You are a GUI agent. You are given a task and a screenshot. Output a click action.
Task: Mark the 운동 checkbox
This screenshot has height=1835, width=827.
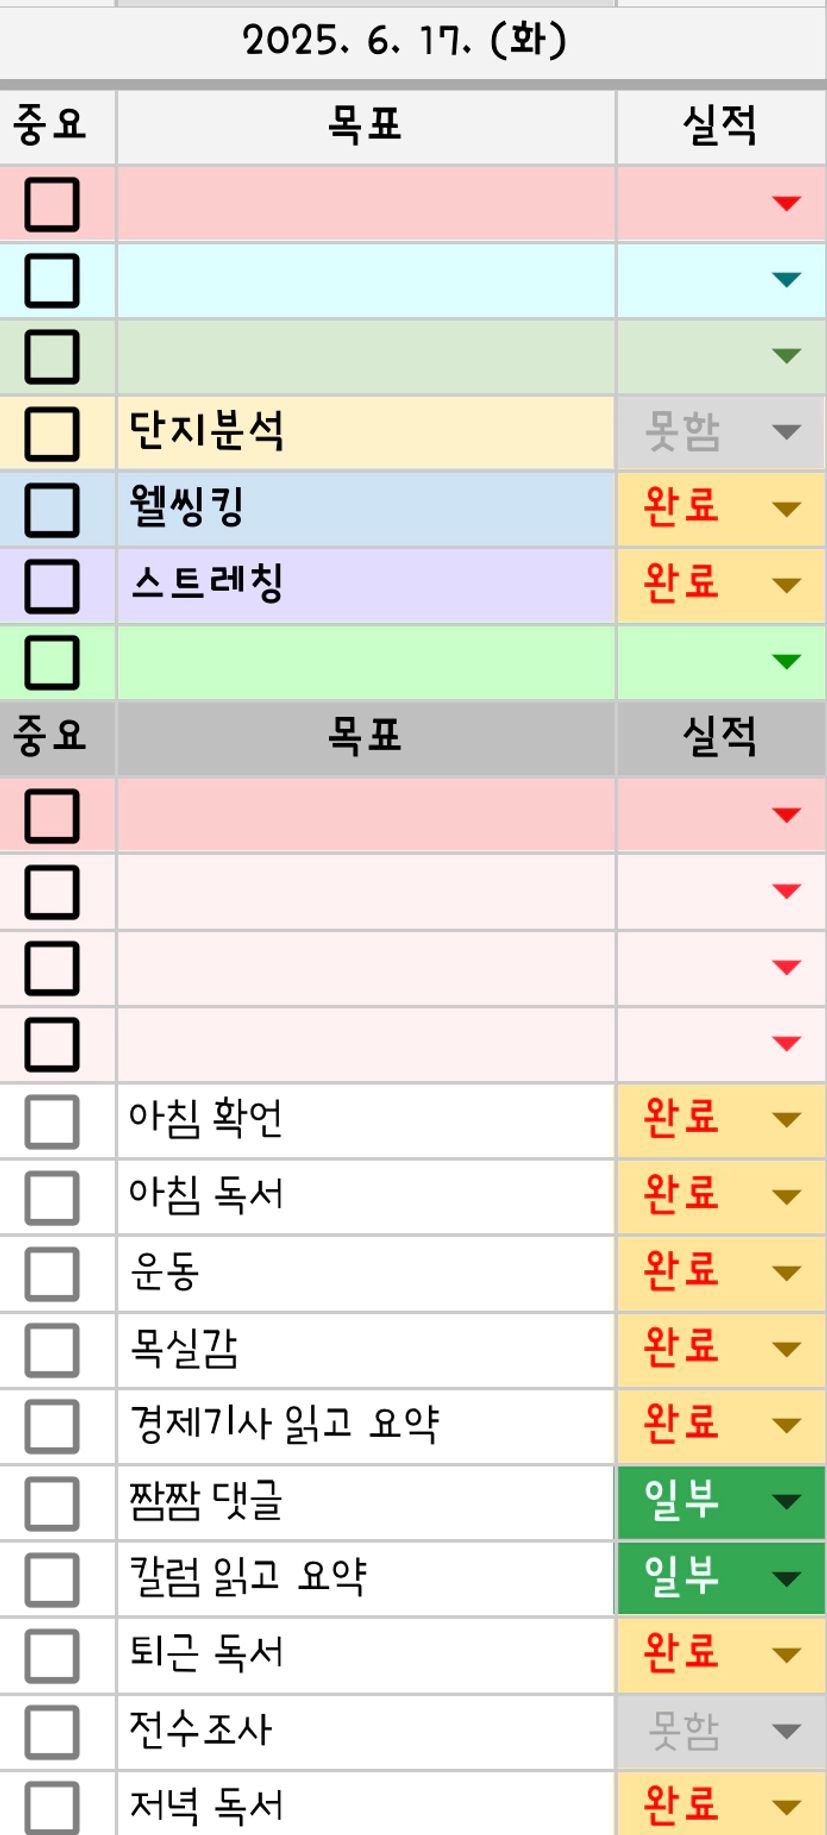(x=51, y=1274)
